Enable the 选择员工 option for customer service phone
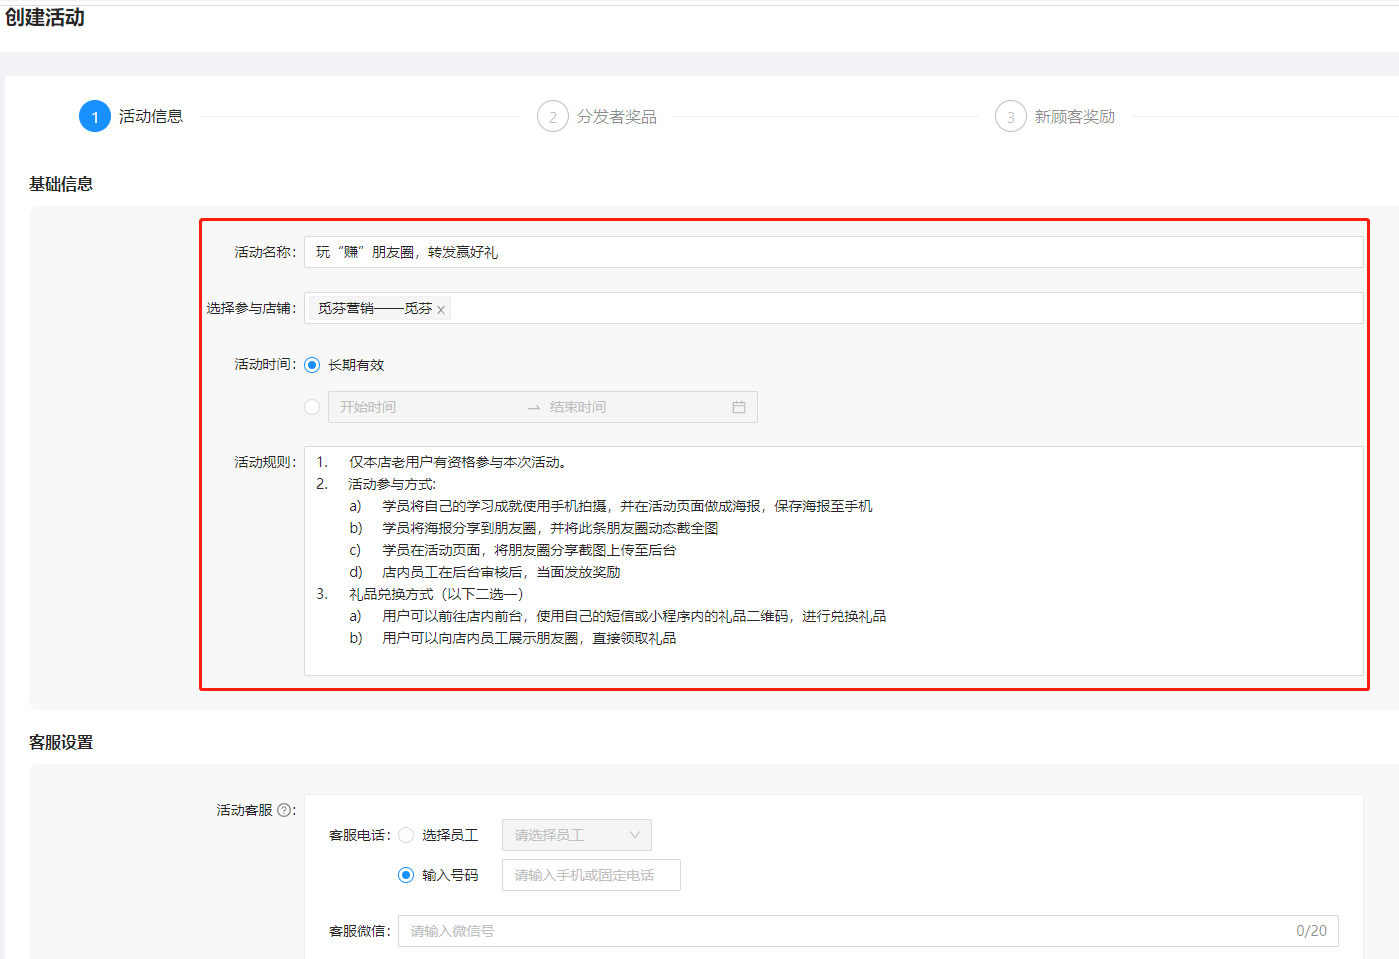Viewport: 1399px width, 959px height. click(x=404, y=834)
